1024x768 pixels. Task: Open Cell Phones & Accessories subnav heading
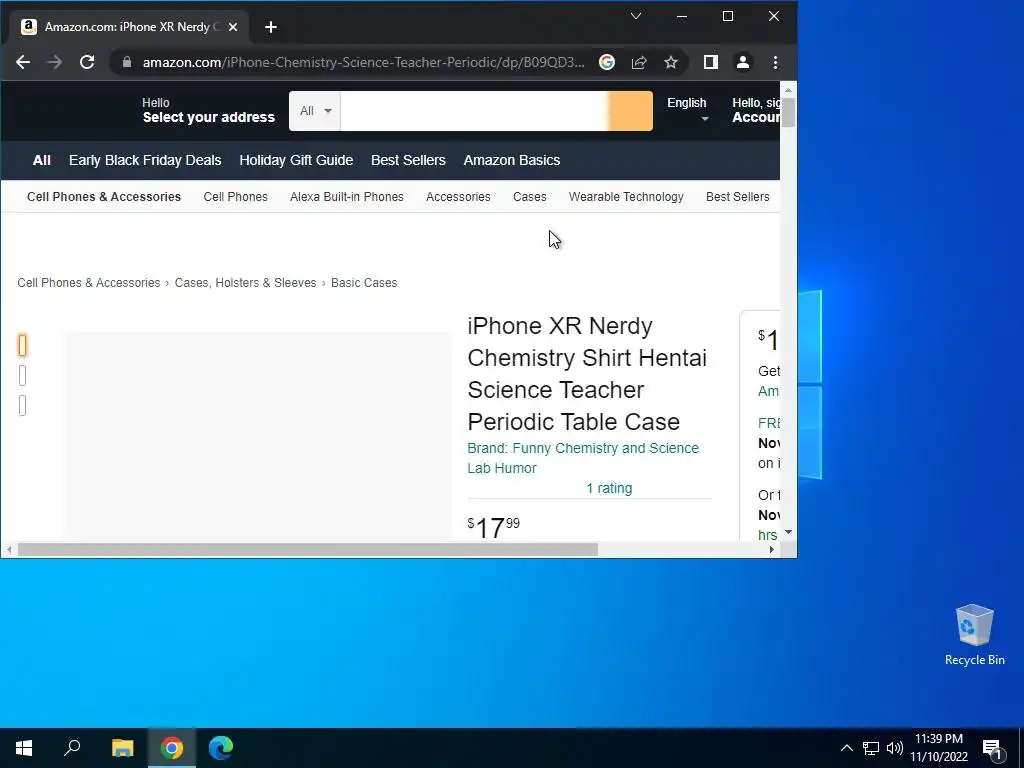[104, 197]
